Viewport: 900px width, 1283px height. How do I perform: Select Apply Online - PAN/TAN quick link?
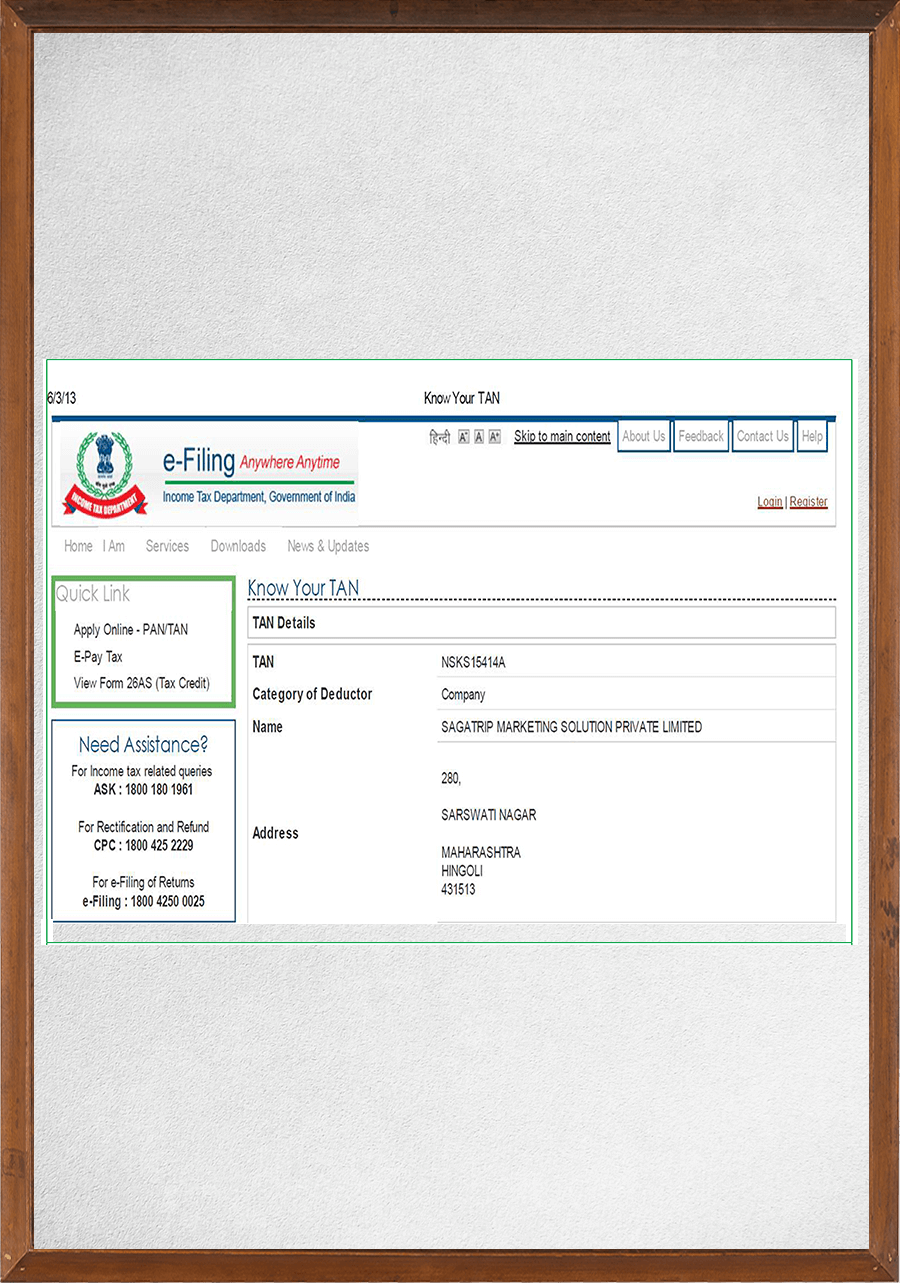131,630
